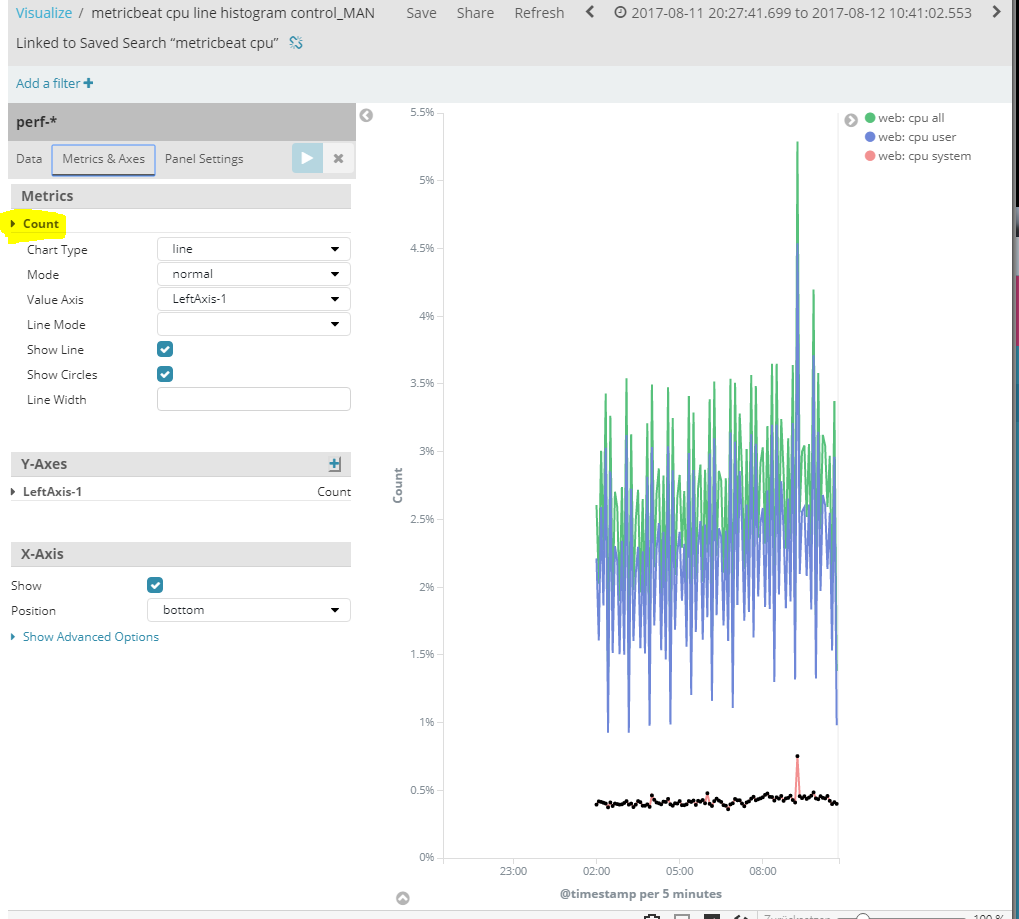Unlink the saved search with chain icon
The image size is (1019, 919).
pyautogui.click(x=296, y=43)
